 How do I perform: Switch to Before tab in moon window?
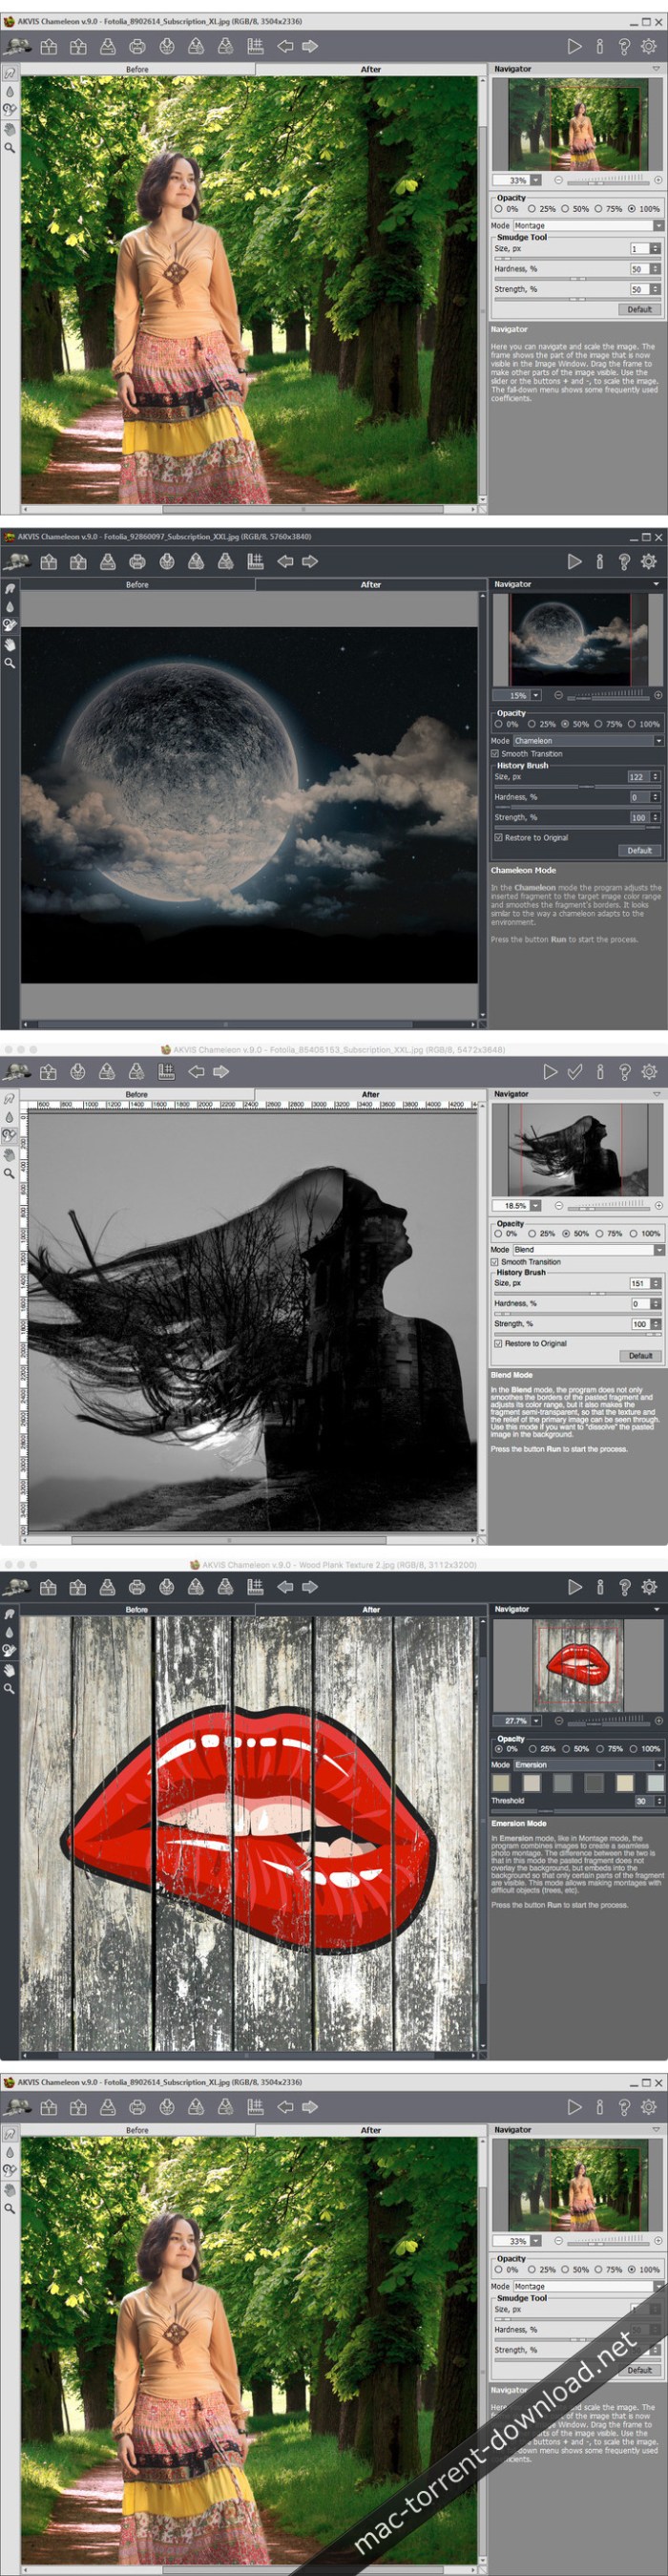(x=137, y=585)
